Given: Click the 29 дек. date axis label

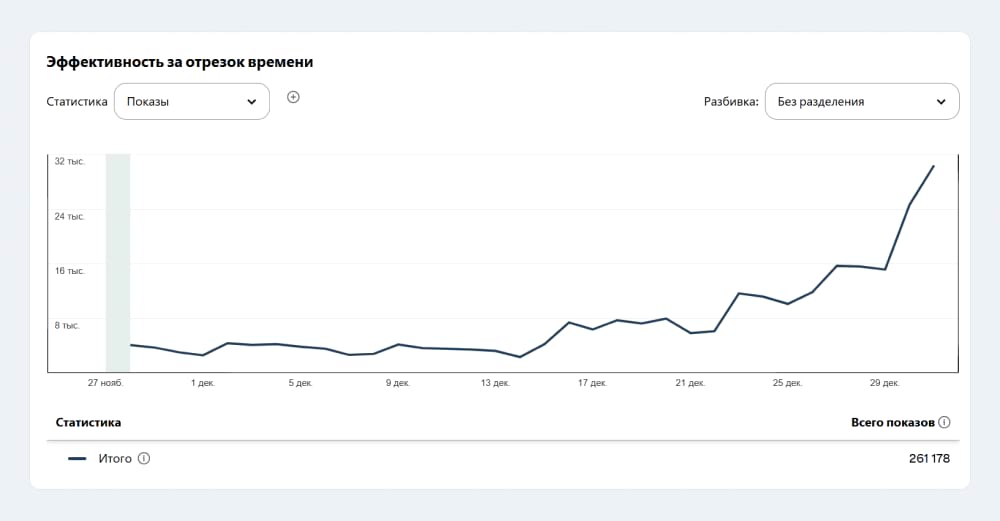Looking at the screenshot, I should point(885,383).
